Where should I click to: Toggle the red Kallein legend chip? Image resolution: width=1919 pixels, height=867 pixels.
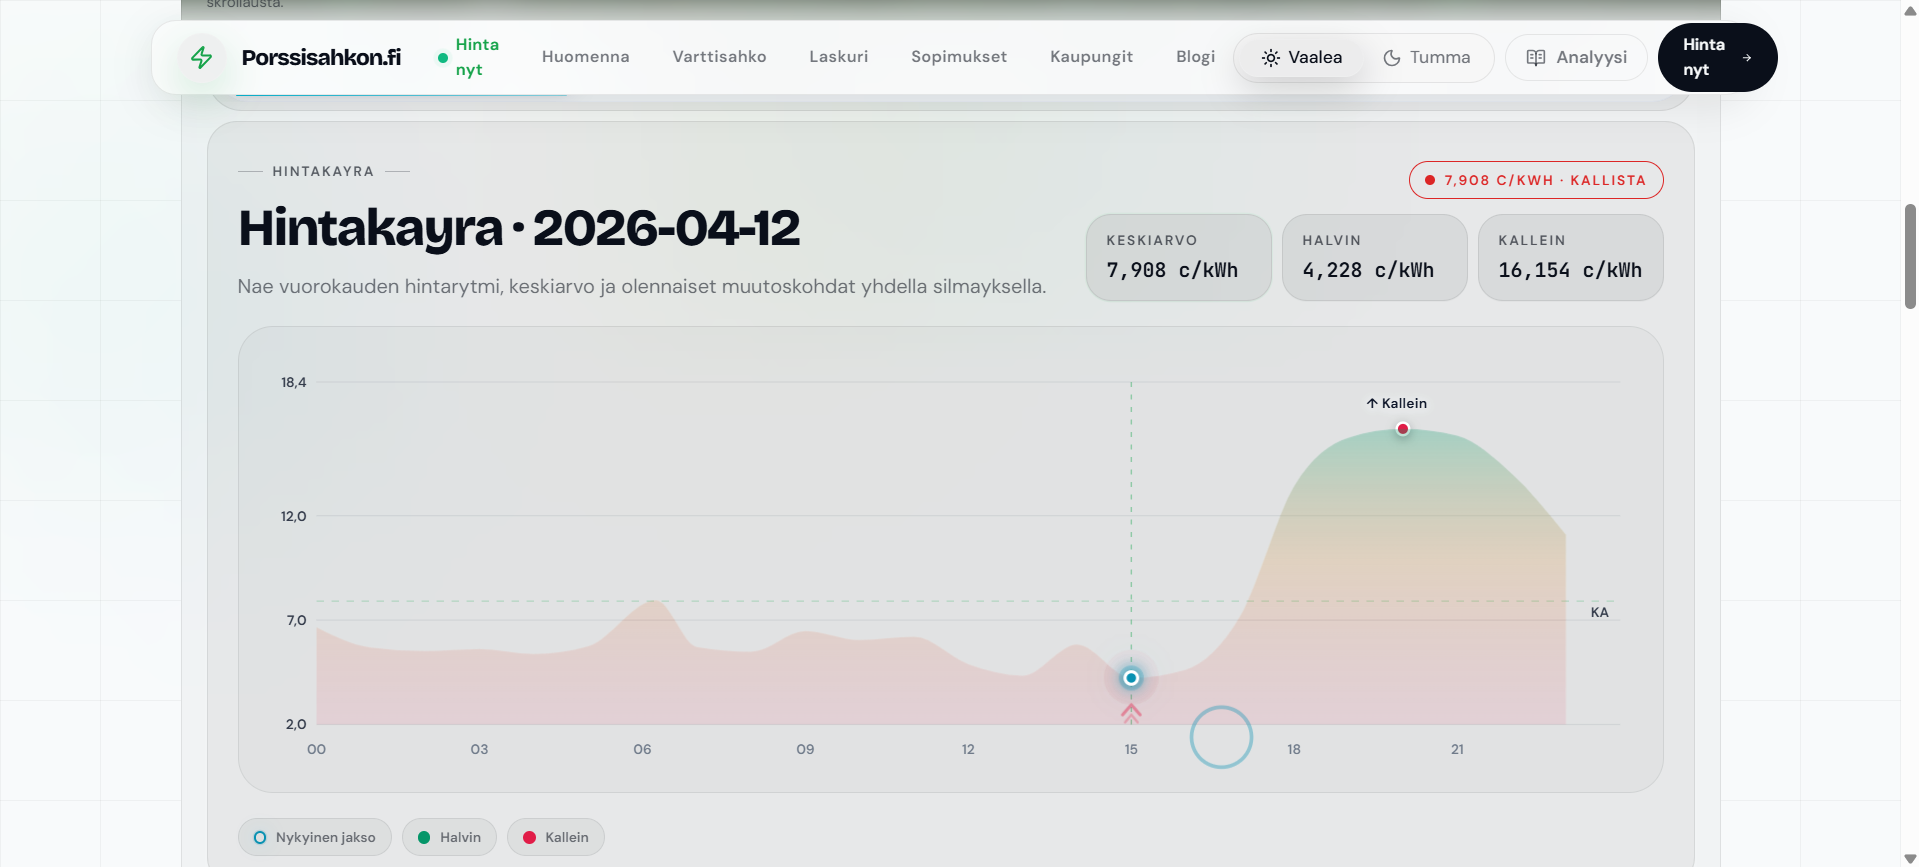(x=556, y=837)
